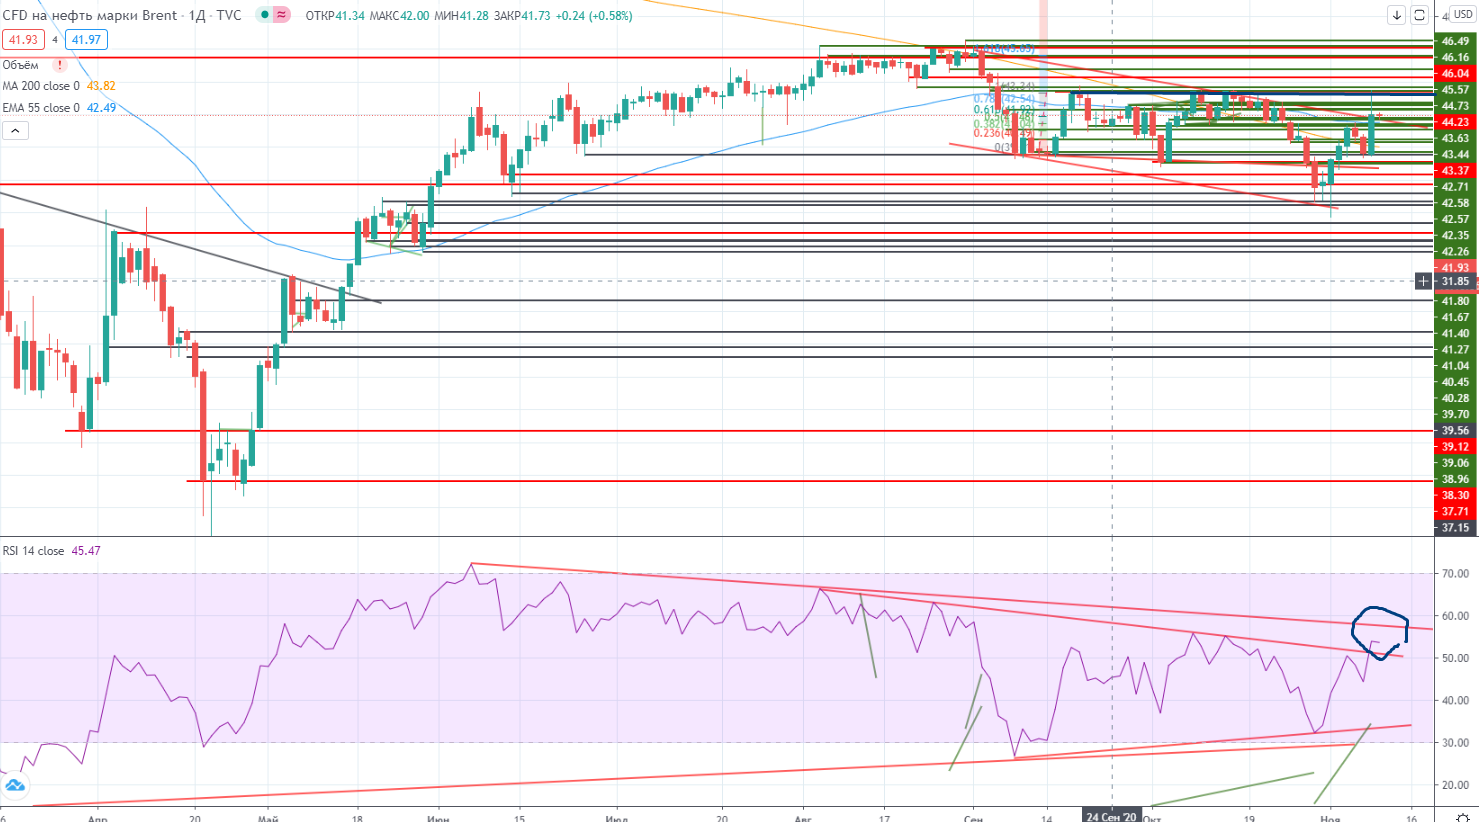Select the EMA 55 close indicator label

40,108
